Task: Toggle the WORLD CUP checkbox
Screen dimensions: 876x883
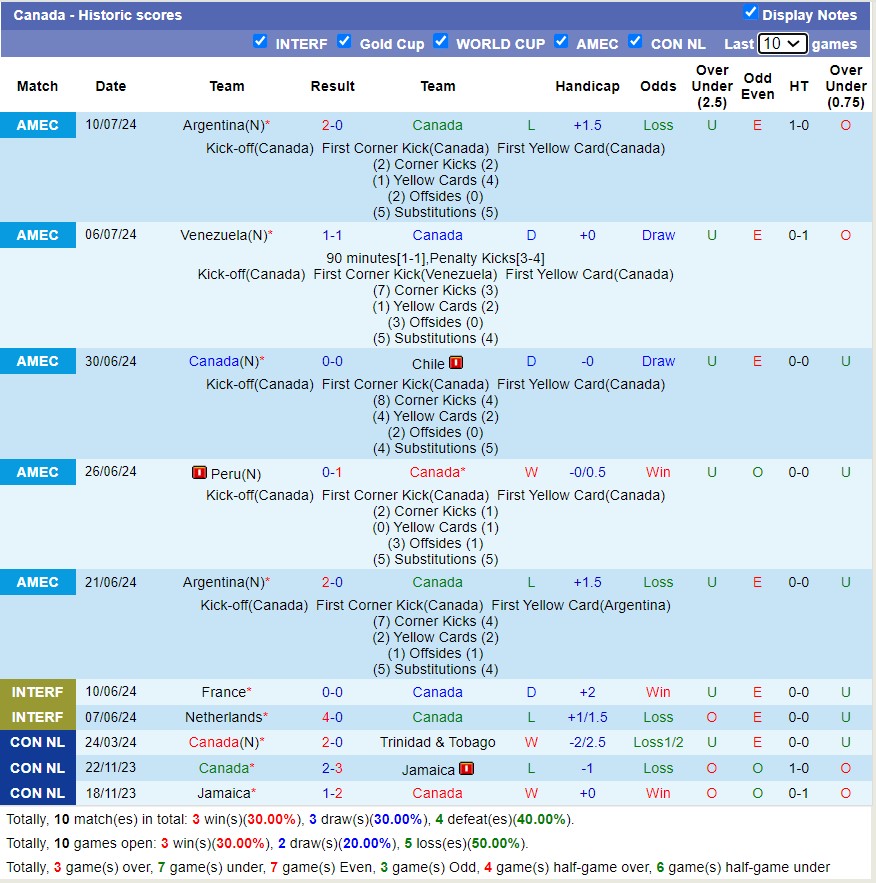Action: coord(441,42)
